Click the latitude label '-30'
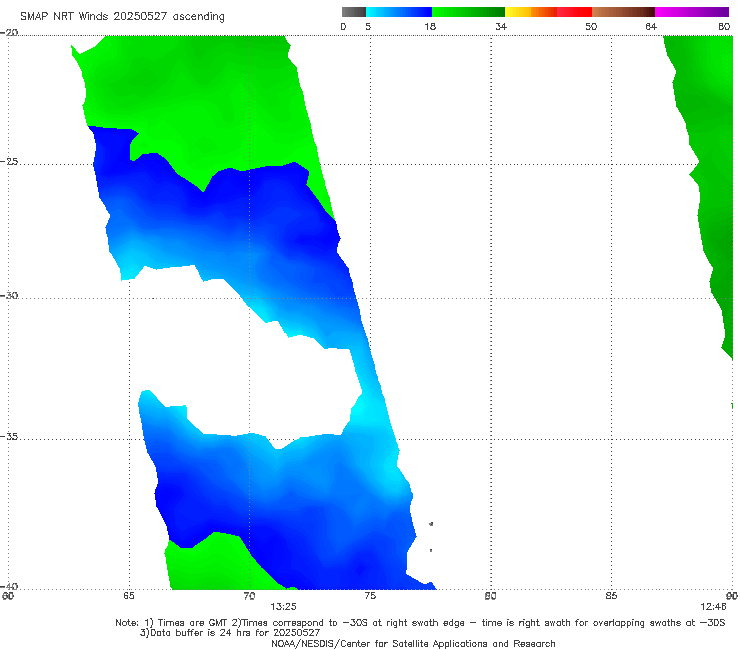The height and width of the screenshot is (650, 740). tap(9, 295)
